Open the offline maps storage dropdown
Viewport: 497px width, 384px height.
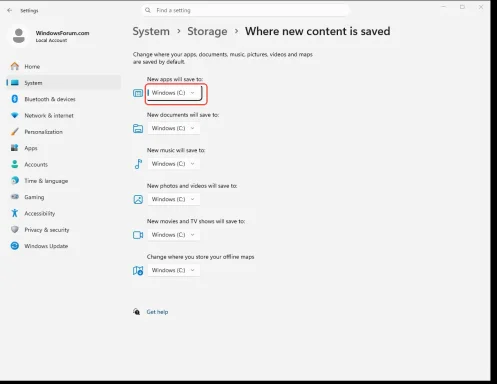click(174, 270)
